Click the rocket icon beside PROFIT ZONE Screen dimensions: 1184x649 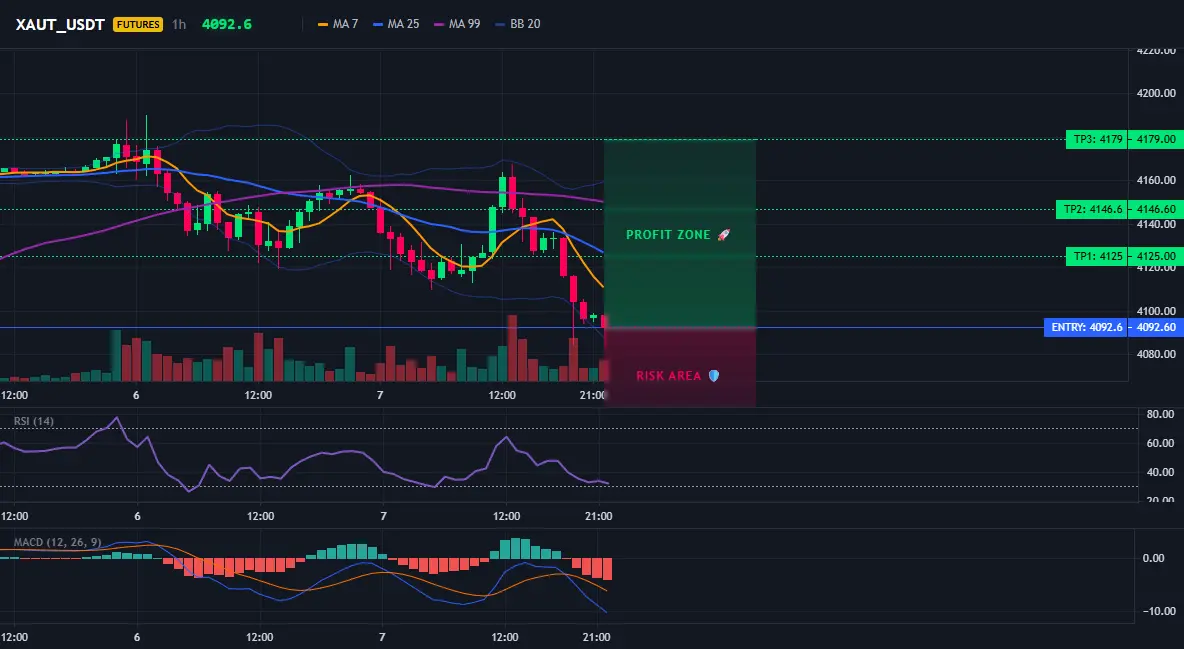click(723, 235)
